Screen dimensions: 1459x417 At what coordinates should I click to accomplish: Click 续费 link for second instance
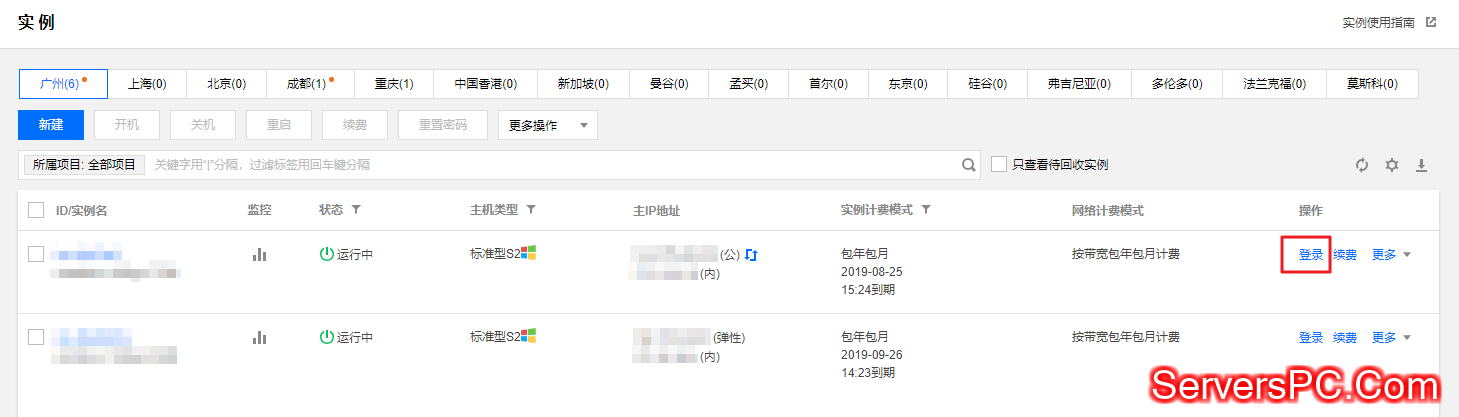(1345, 338)
